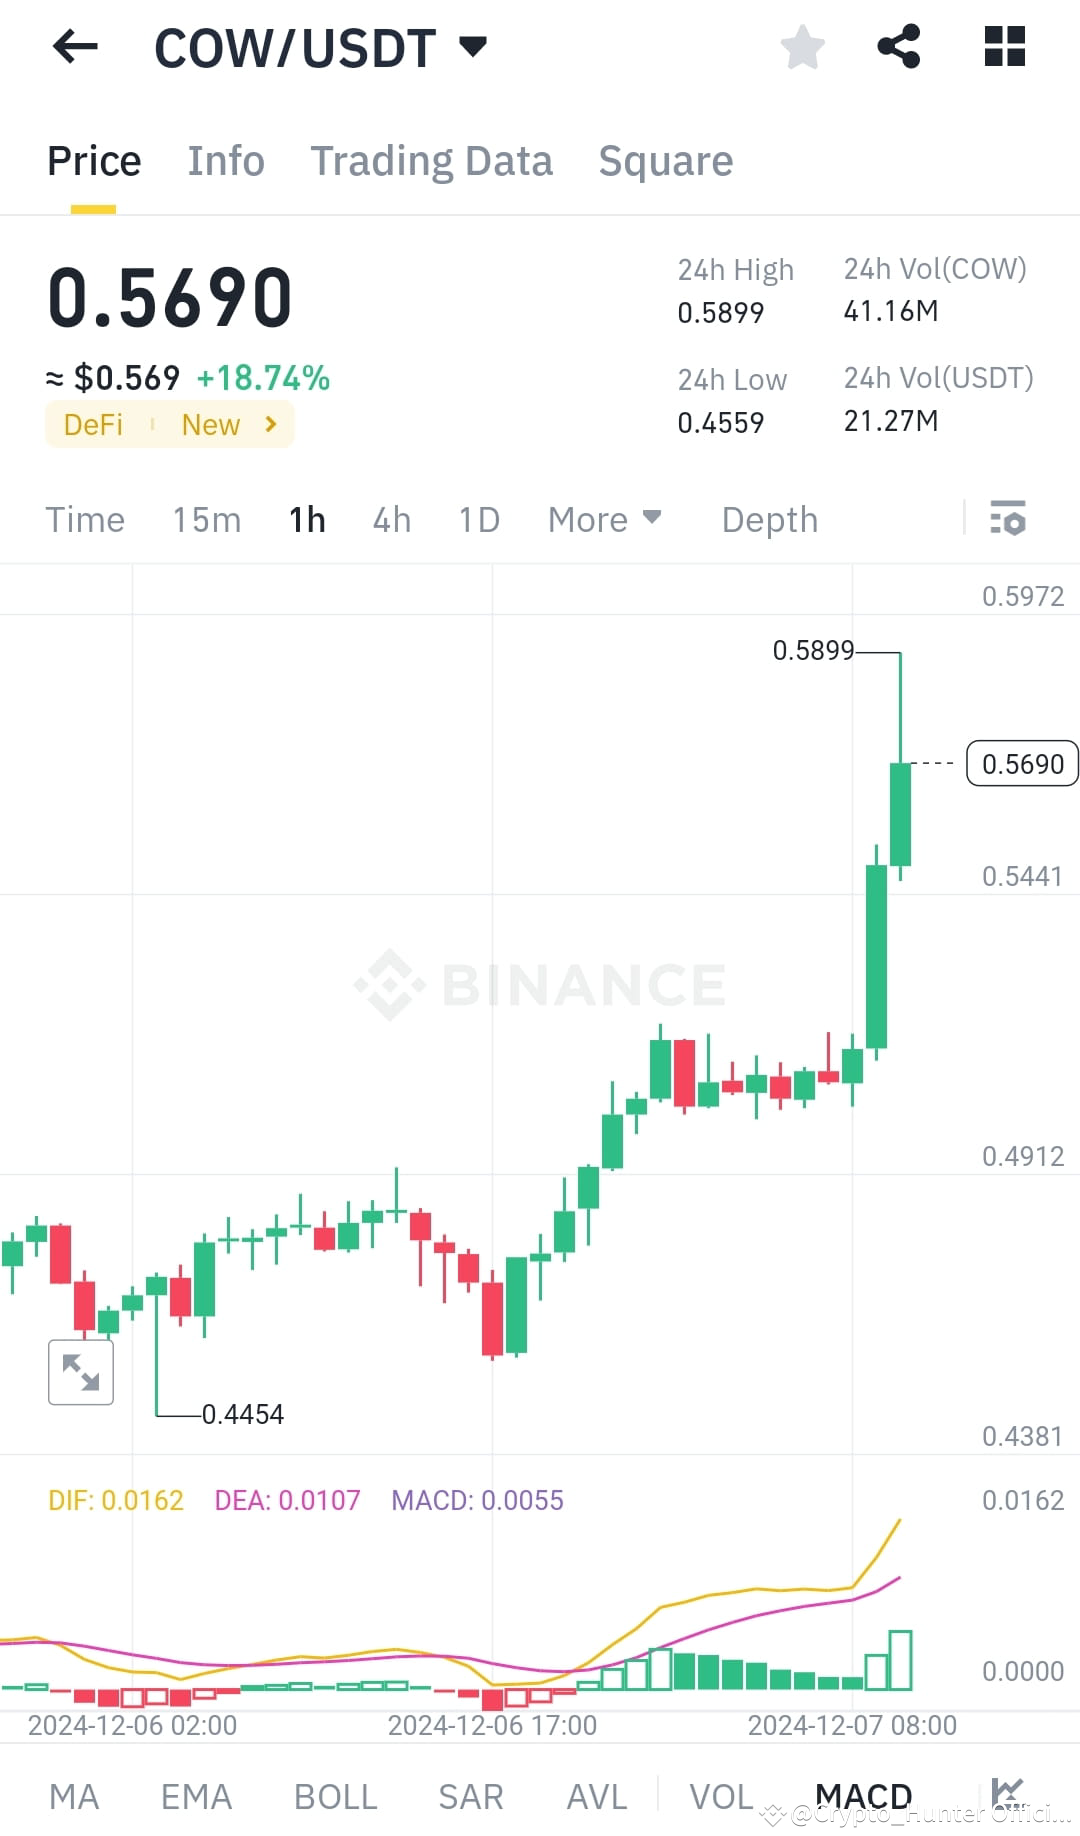The image size is (1080, 1836).
Task: Open the New token details chevron
Action: pyautogui.click(x=269, y=424)
